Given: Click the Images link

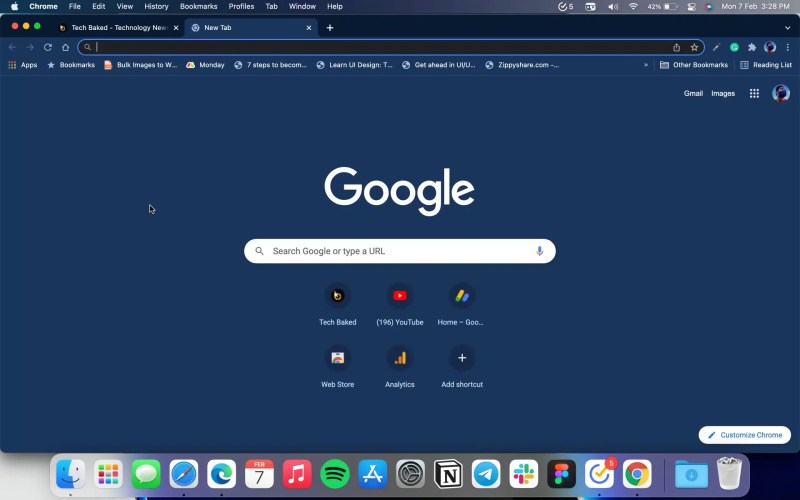Looking at the screenshot, I should pos(723,93).
